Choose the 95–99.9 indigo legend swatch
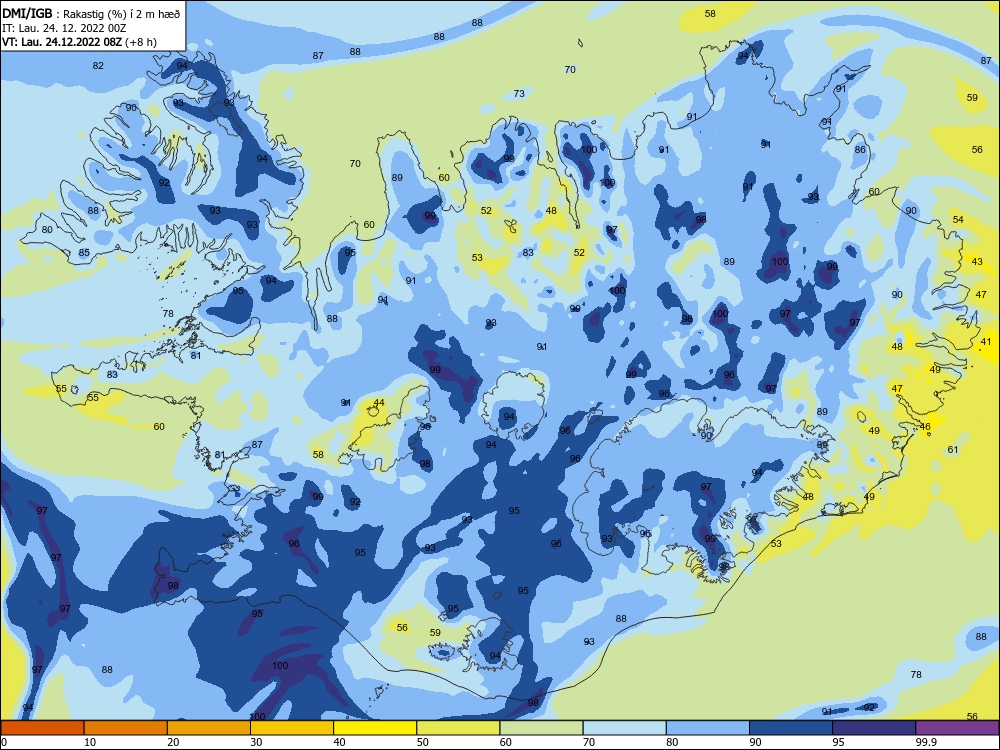1000x750 pixels. (x=874, y=728)
